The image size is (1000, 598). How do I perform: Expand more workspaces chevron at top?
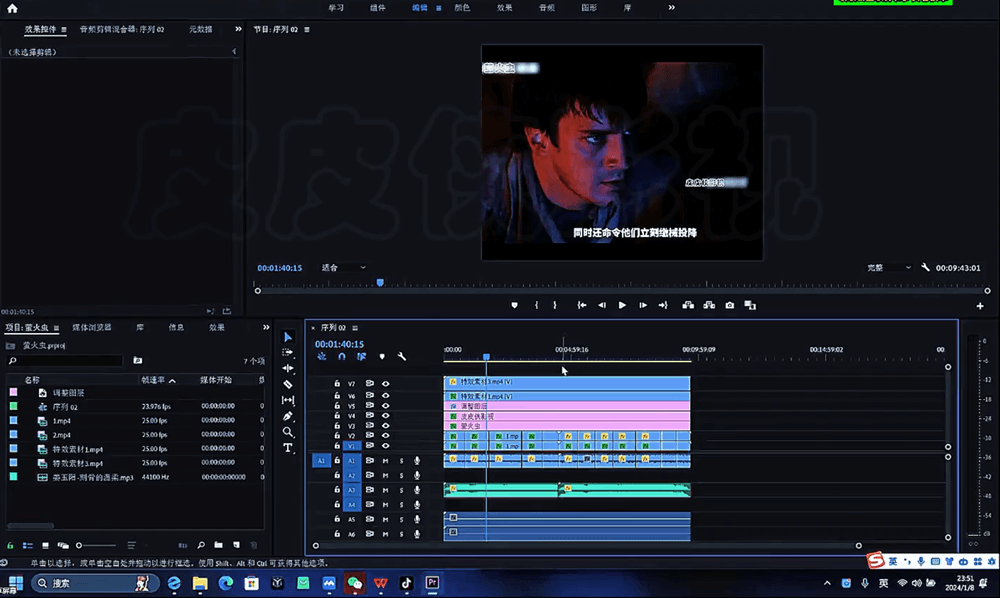(x=672, y=8)
